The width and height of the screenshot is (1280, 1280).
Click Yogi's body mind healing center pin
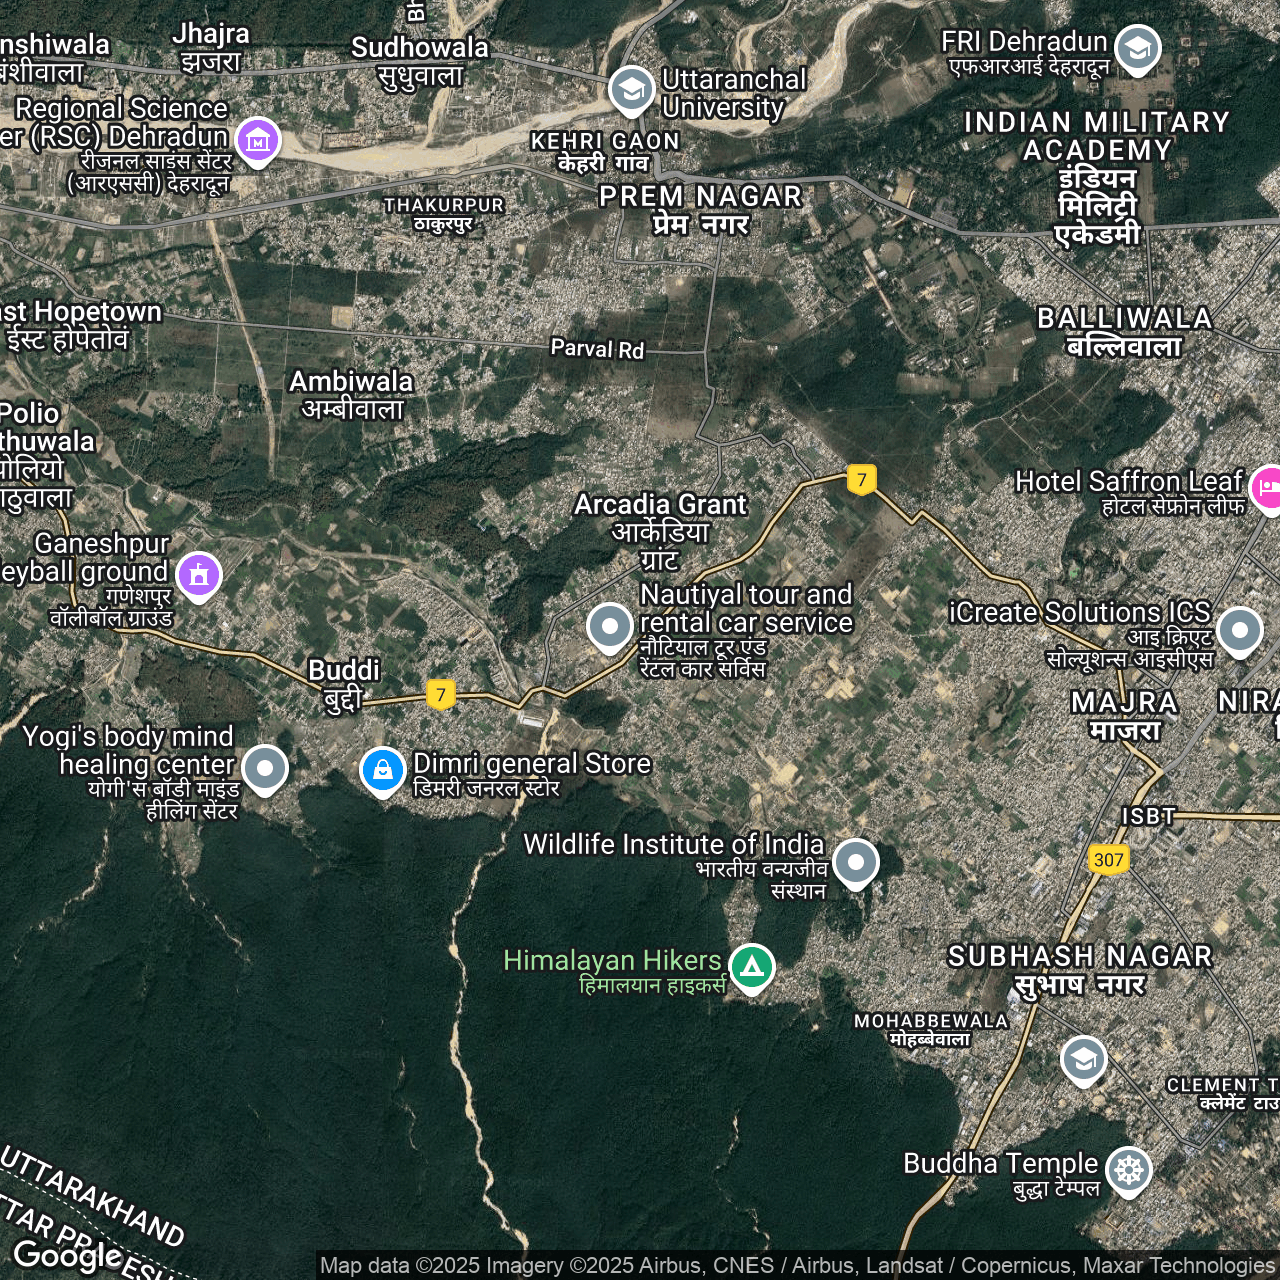pyautogui.click(x=265, y=768)
